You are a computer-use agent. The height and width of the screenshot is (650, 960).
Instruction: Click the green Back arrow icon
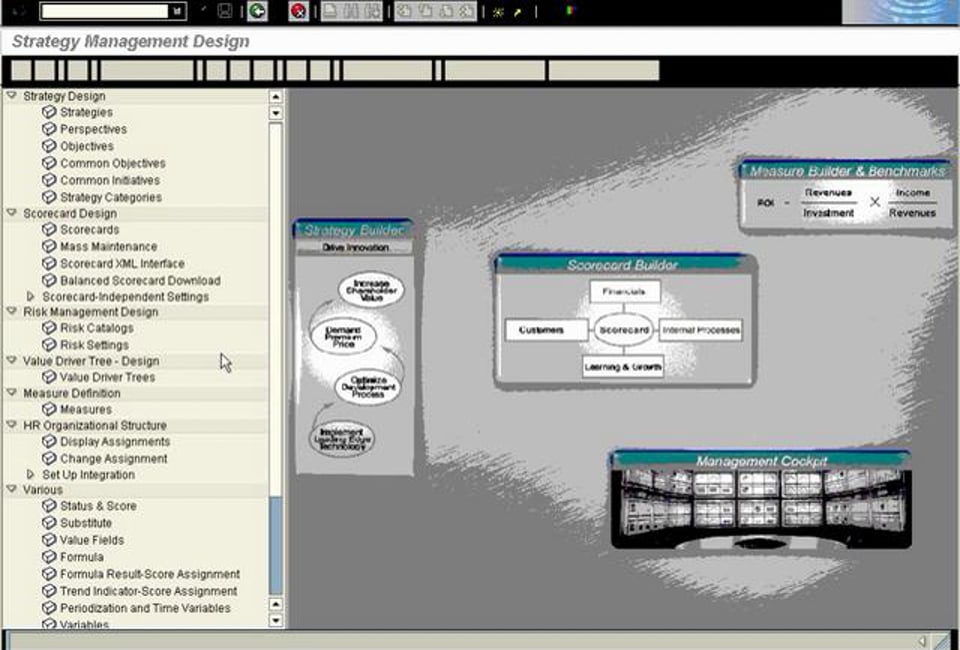point(257,11)
